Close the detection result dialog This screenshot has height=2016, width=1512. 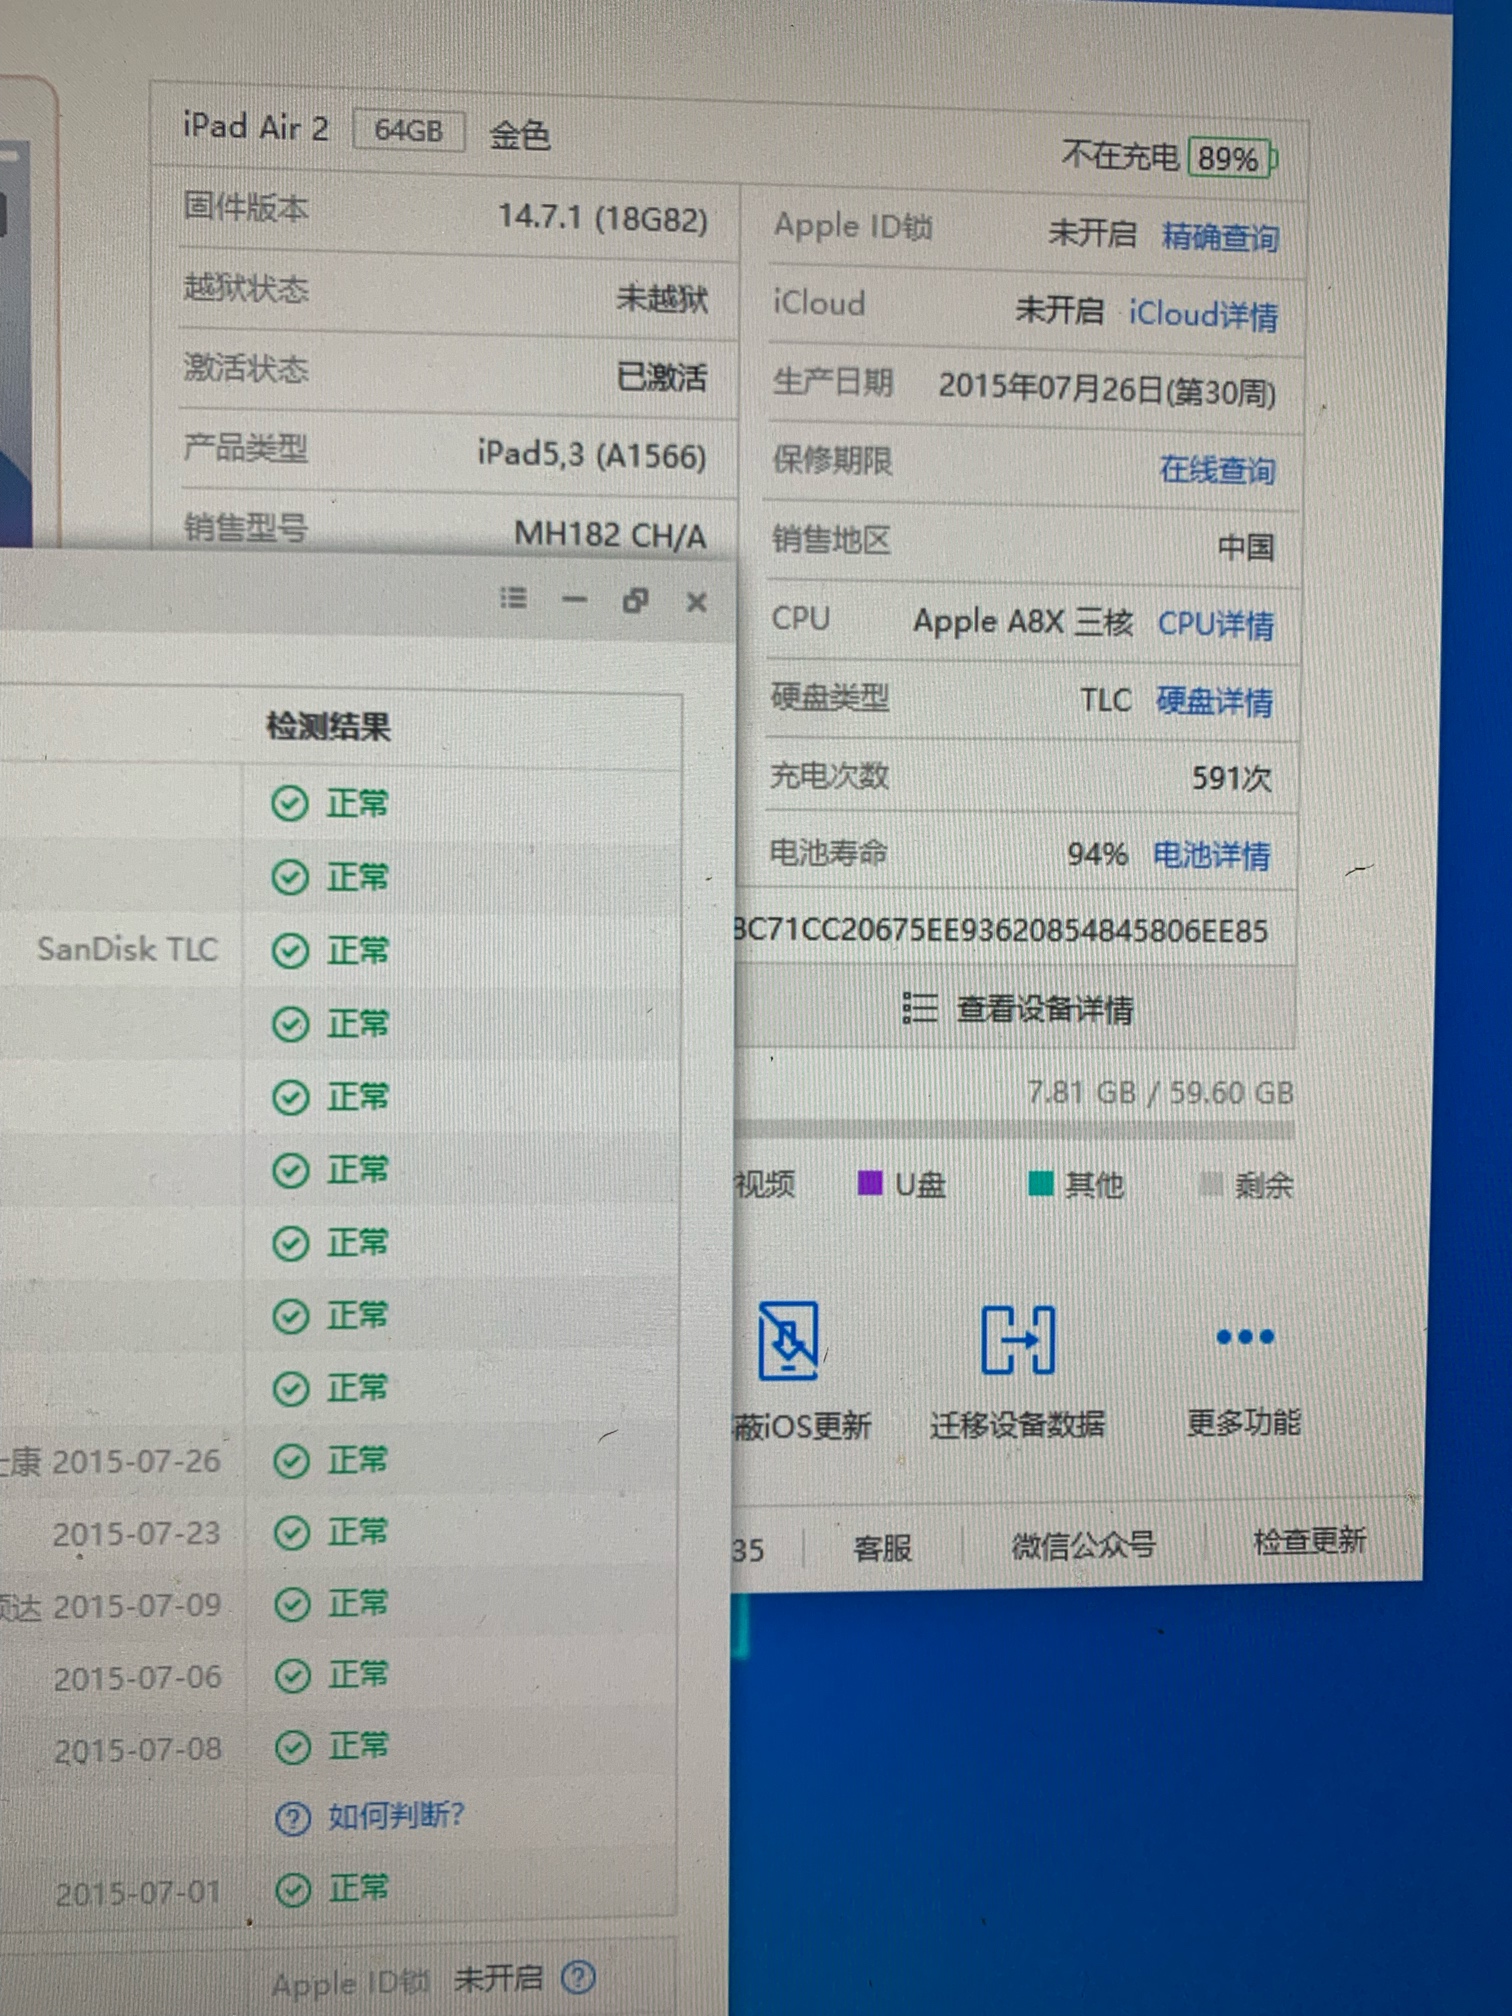(697, 602)
